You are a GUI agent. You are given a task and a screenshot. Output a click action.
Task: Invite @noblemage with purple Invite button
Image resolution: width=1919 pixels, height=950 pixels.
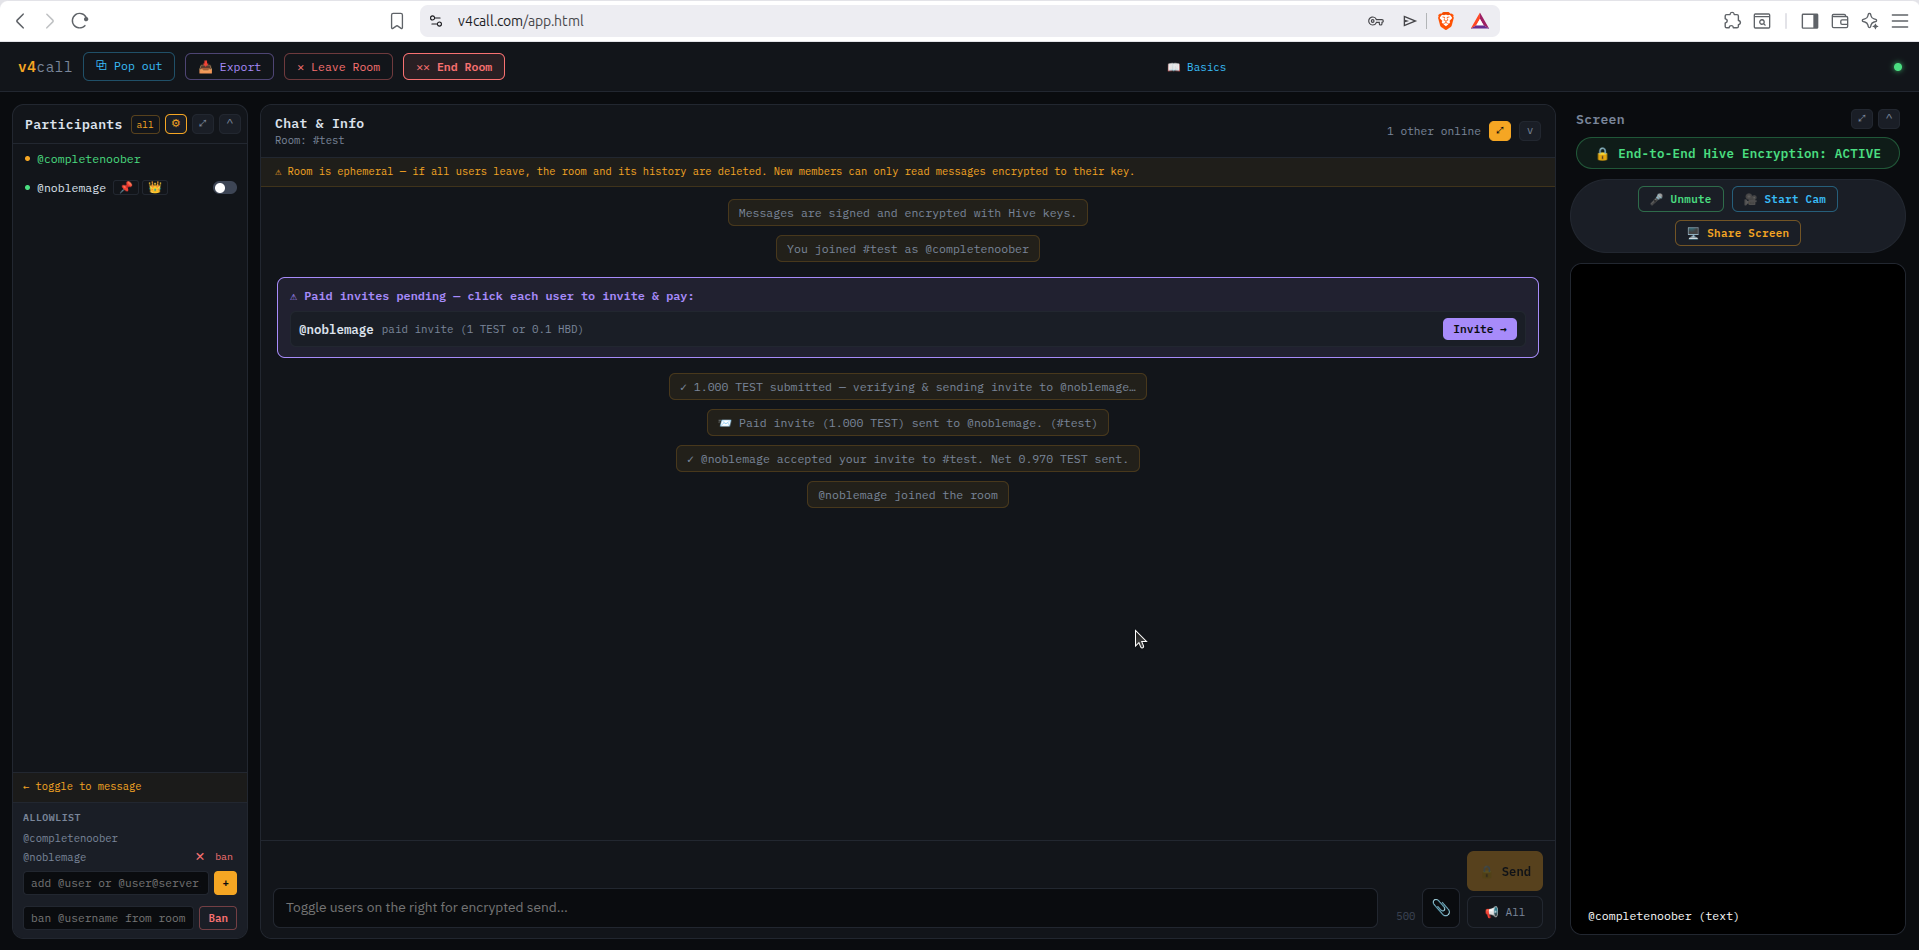pos(1480,329)
